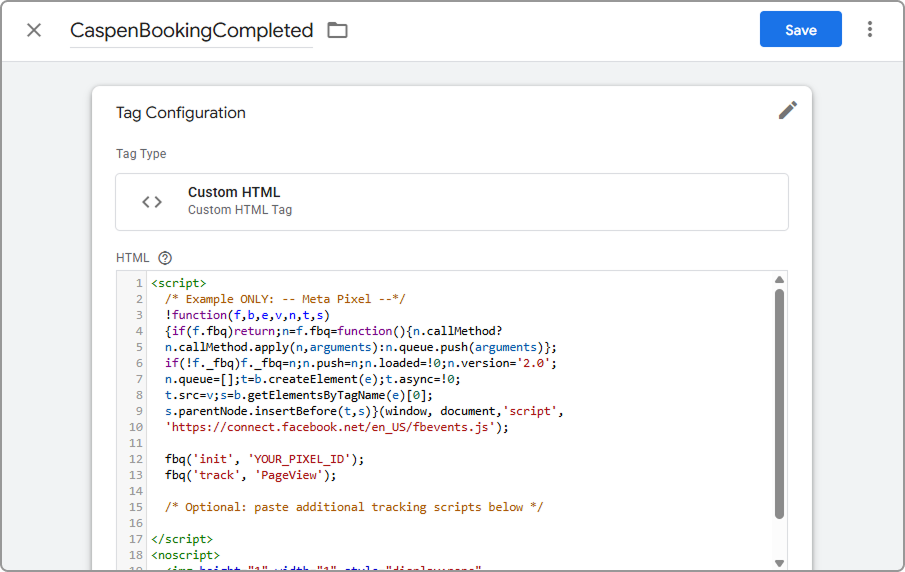Click the folder icon beside the tag name

pyautogui.click(x=338, y=30)
